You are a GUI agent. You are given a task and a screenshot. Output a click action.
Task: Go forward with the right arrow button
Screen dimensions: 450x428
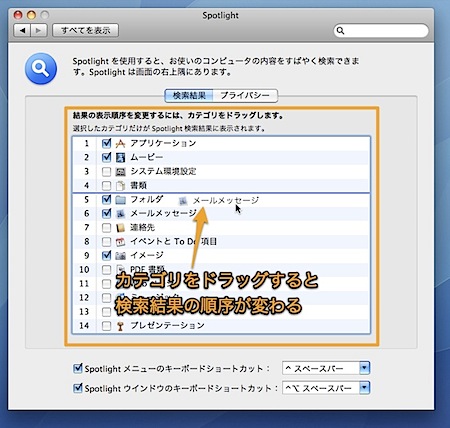coord(39,31)
